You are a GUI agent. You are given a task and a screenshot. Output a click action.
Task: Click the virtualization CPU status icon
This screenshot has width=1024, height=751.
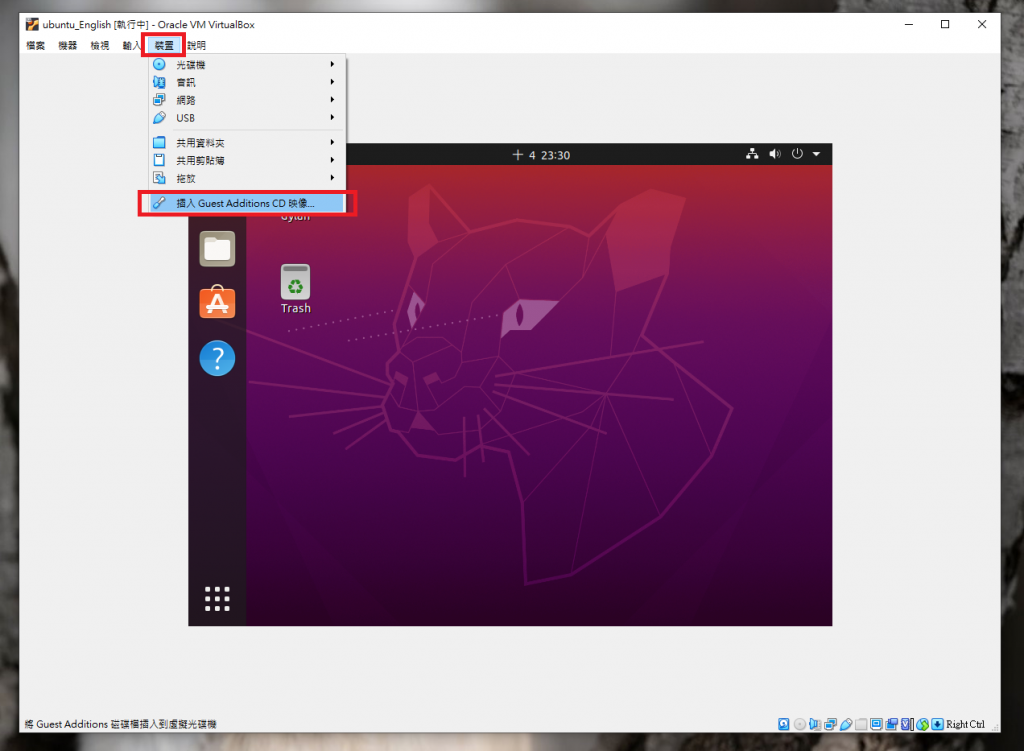coord(907,724)
